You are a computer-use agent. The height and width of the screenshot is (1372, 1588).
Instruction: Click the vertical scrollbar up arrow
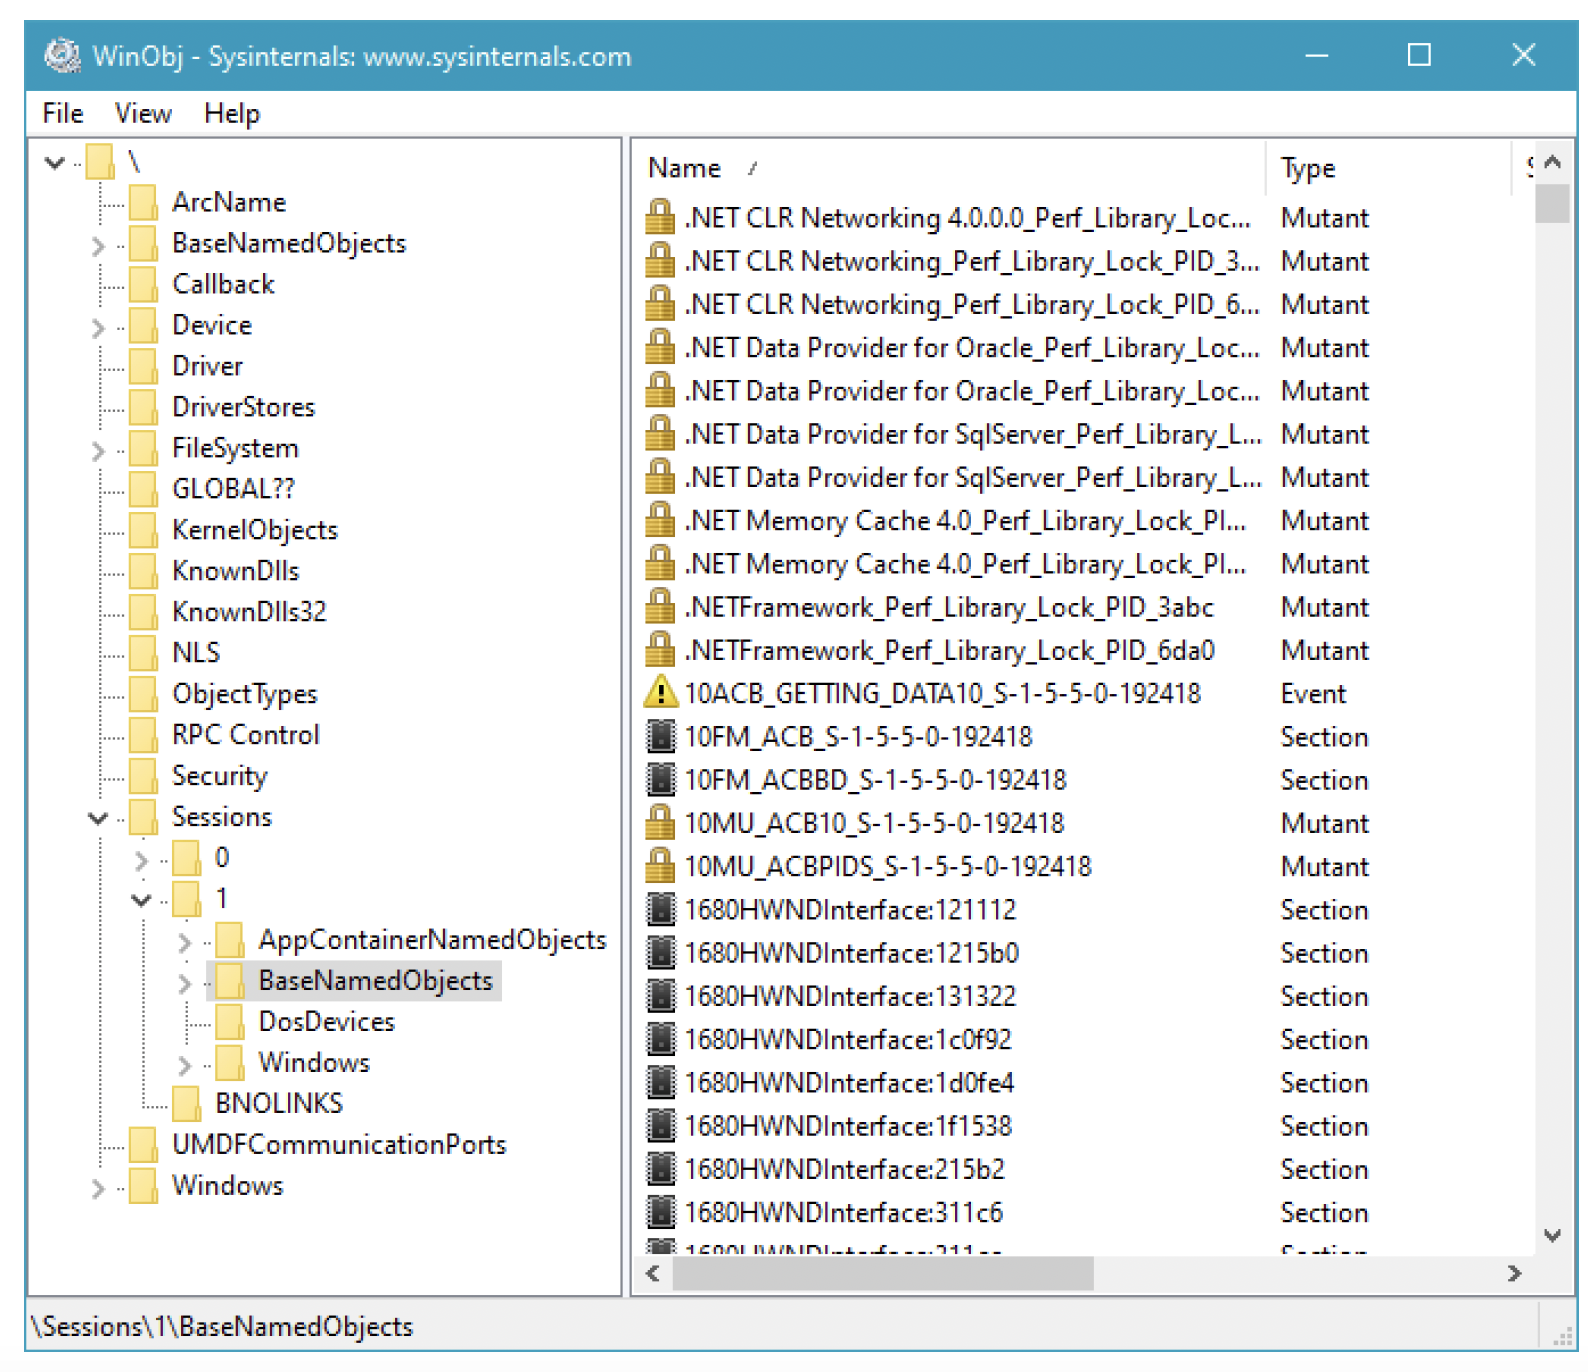[x=1552, y=162]
